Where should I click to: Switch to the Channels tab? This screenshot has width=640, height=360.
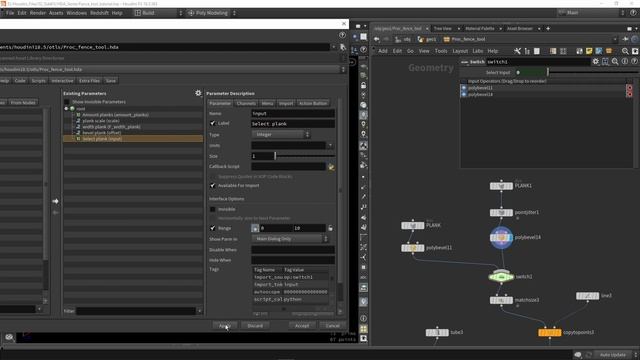tap(246, 103)
